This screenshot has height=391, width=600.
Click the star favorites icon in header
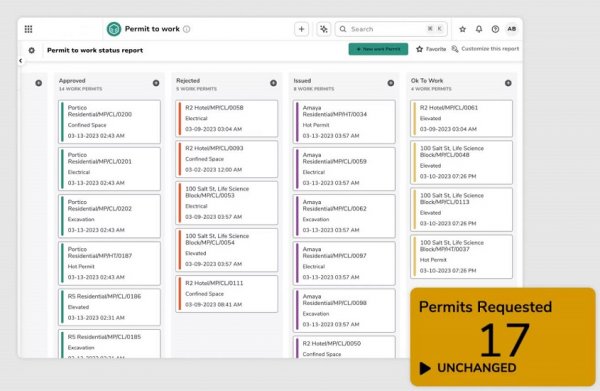(x=463, y=29)
